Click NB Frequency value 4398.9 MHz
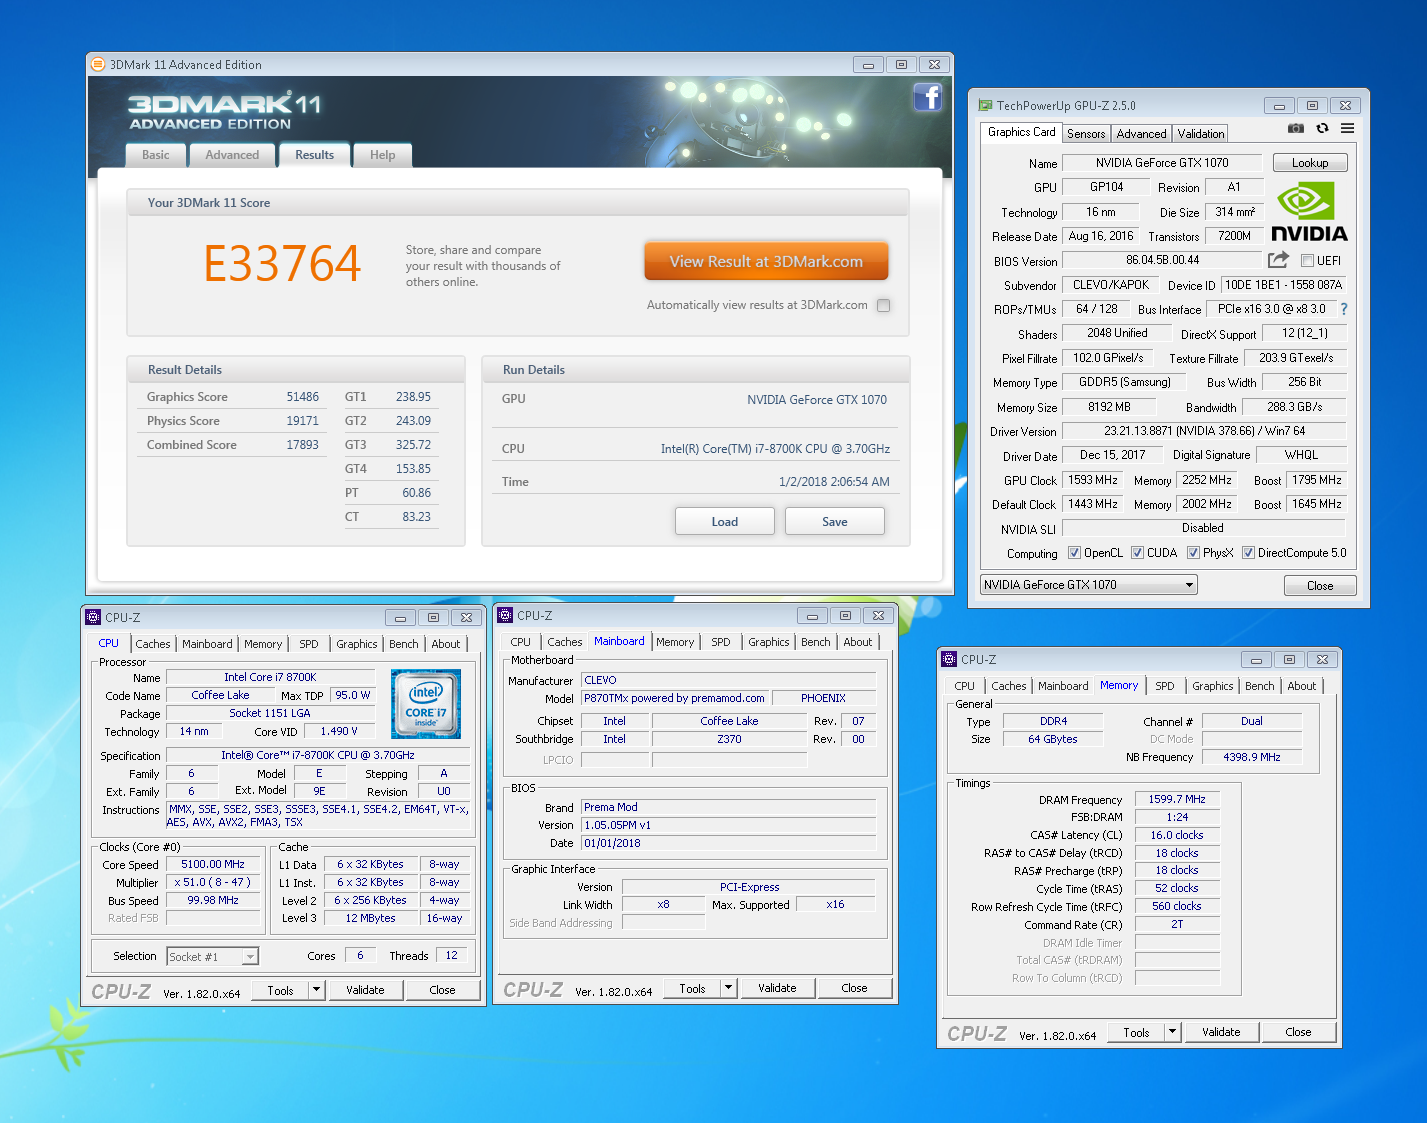Screen dimensions: 1427x1123 (1252, 757)
